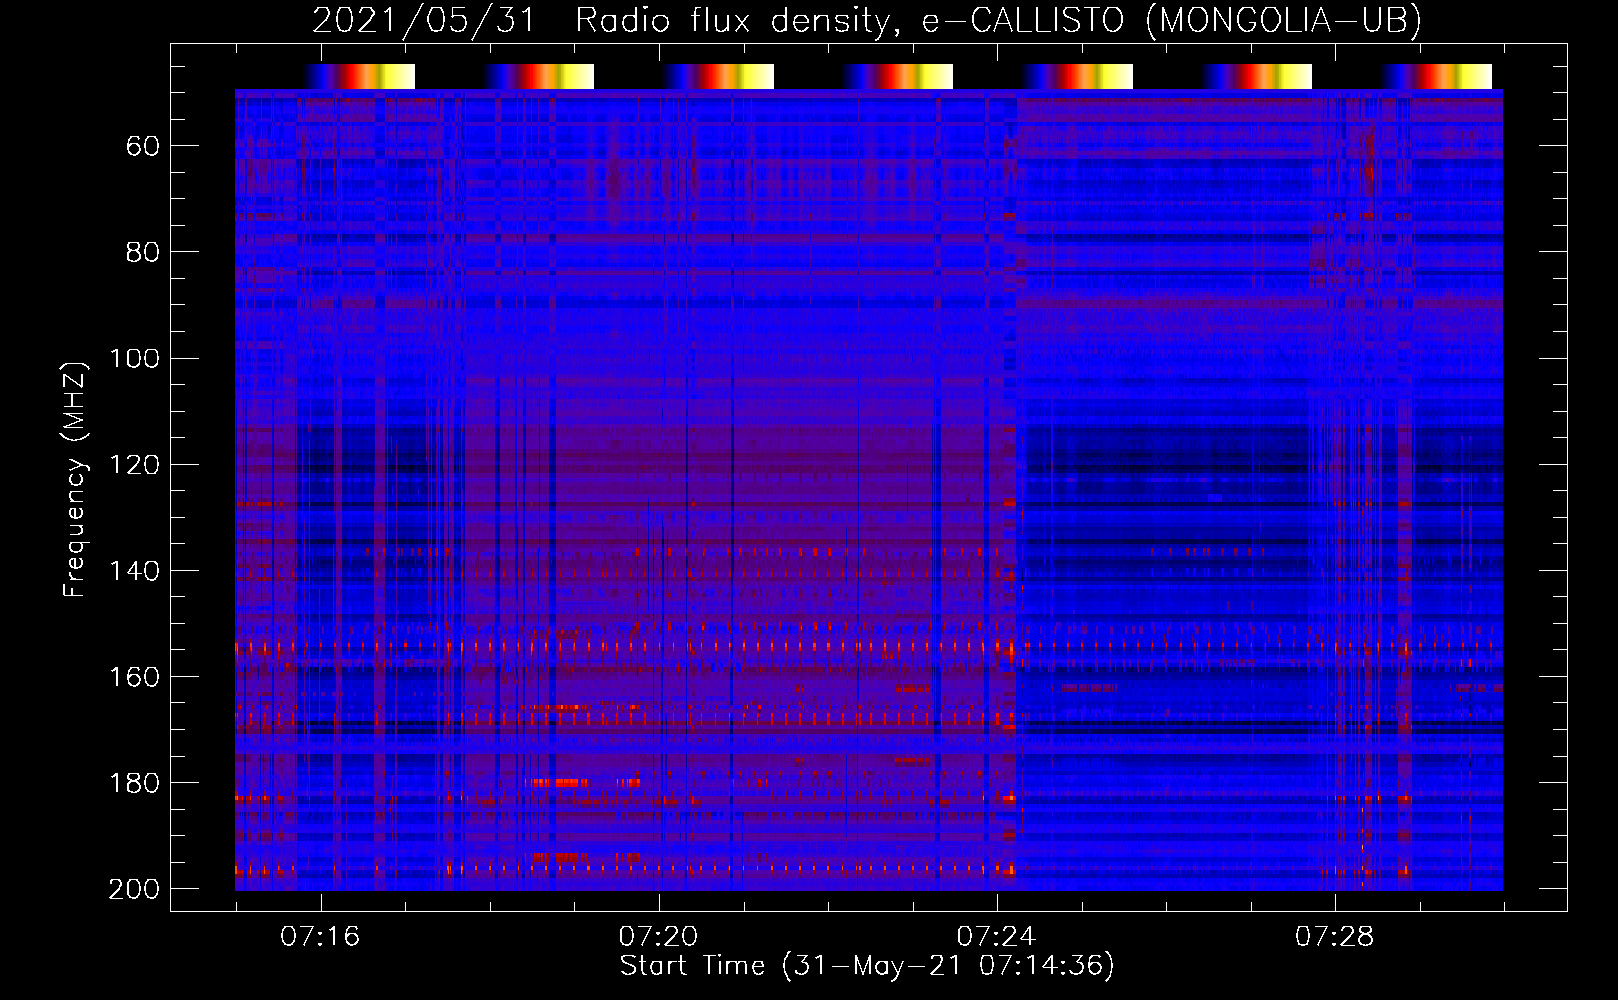Click the 140 frequency tick label

135,571
